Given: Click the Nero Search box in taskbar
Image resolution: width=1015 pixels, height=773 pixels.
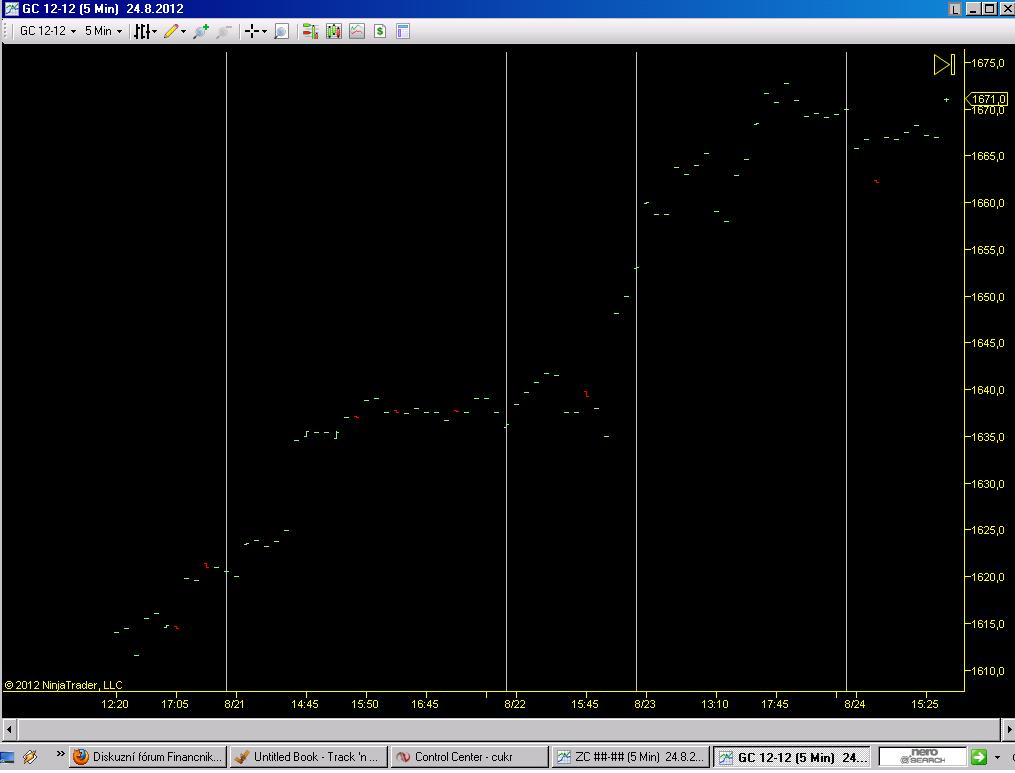Looking at the screenshot, I should click(923, 756).
